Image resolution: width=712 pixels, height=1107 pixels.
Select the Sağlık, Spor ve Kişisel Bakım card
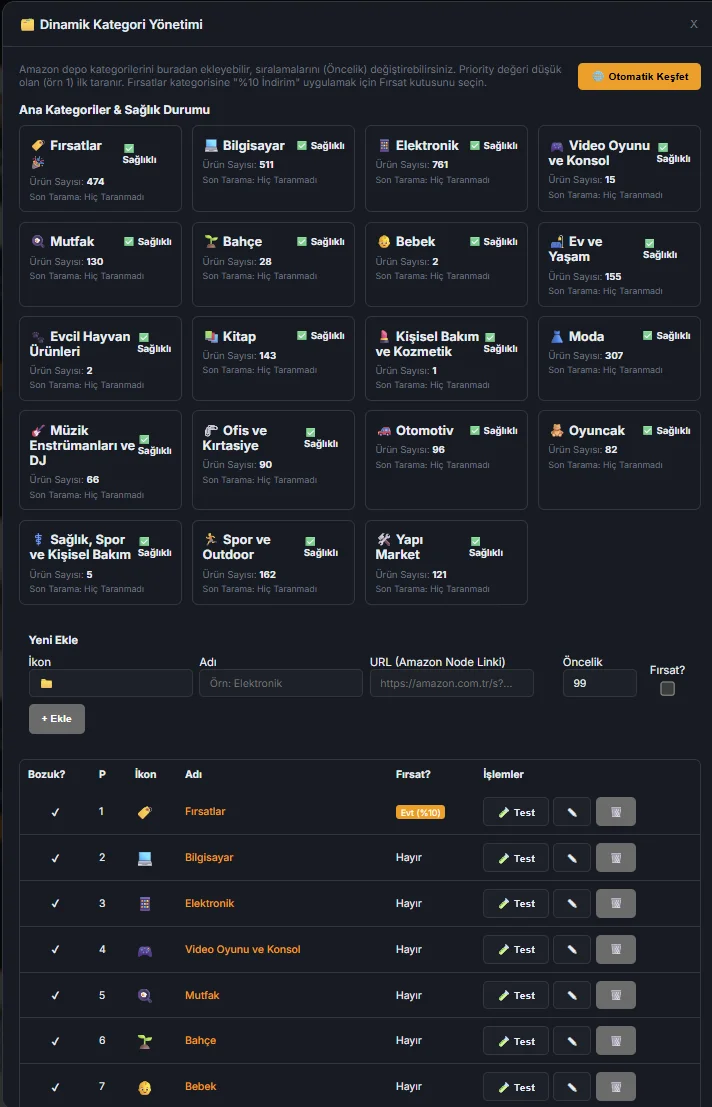click(x=100, y=563)
